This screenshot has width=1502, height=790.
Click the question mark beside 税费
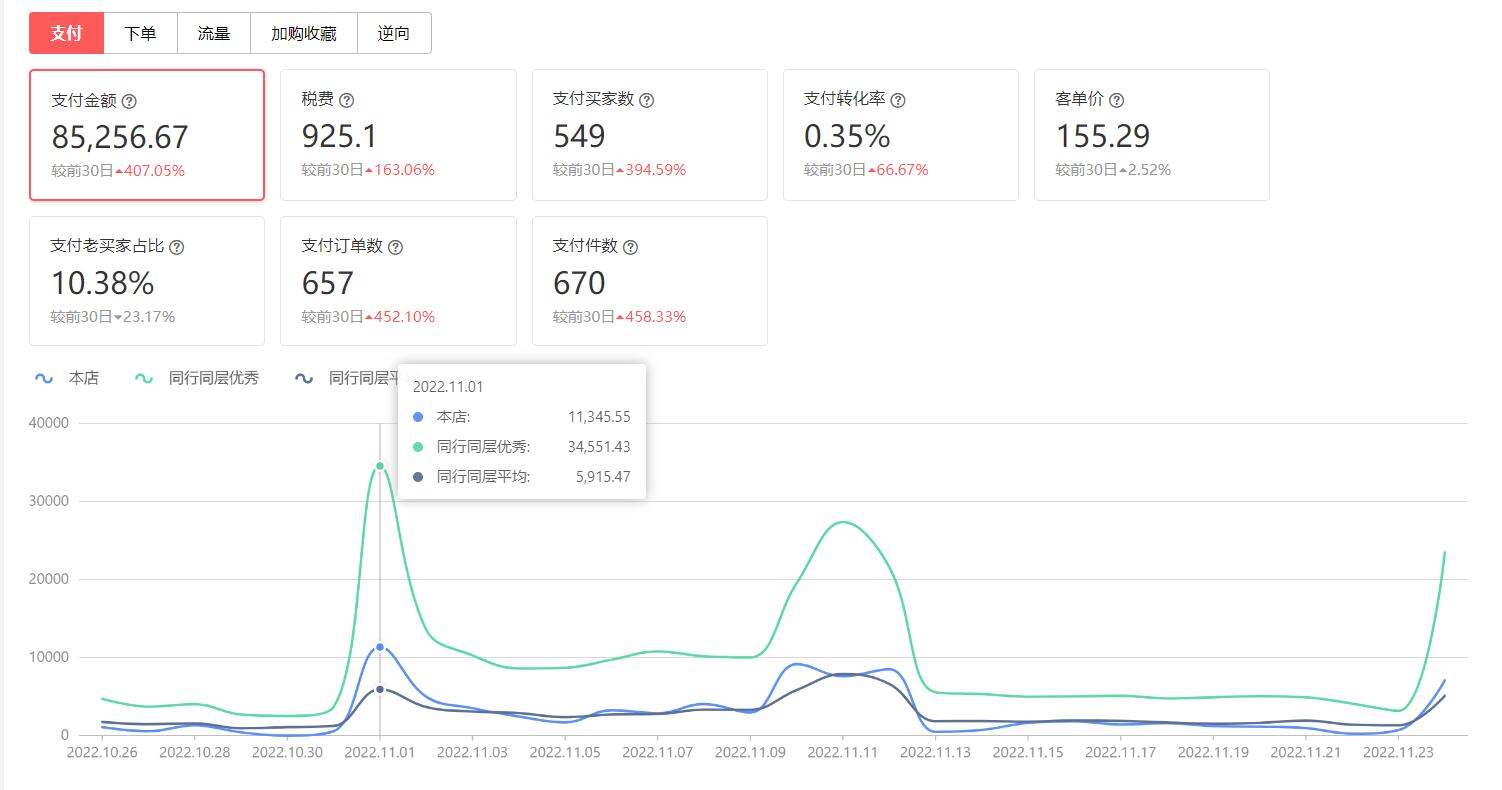click(x=347, y=99)
